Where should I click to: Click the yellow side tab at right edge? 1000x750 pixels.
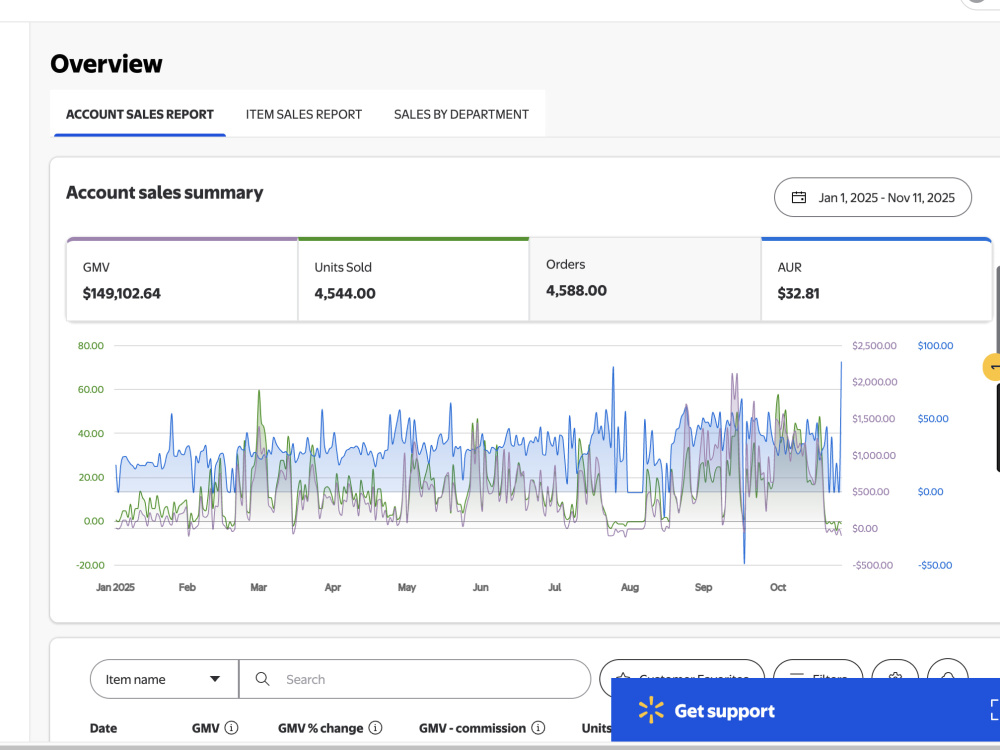[x=992, y=367]
